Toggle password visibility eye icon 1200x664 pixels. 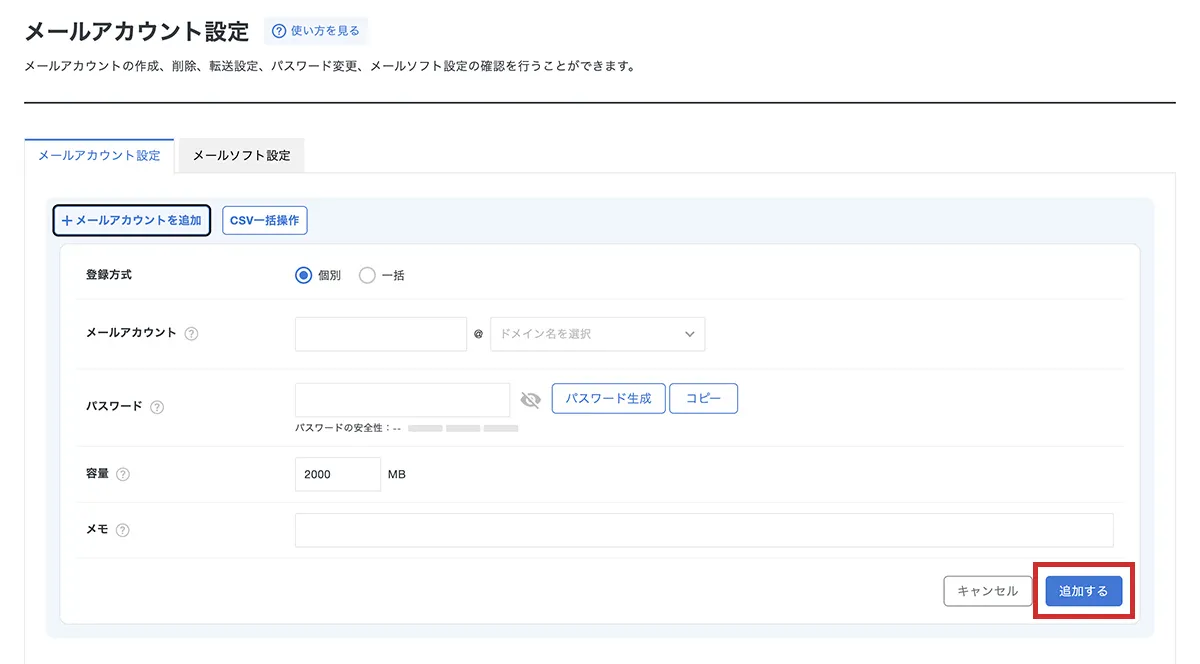click(x=531, y=400)
